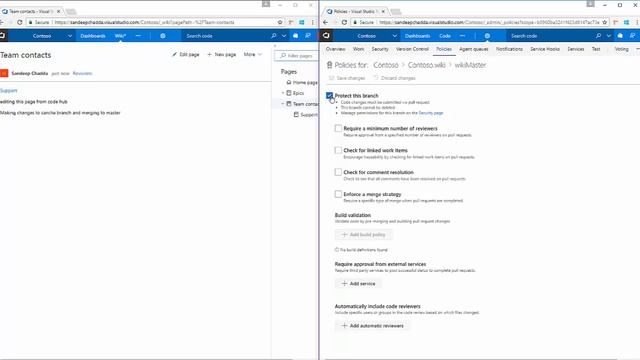Click the plus icon for New page

pyautogui.click(x=209, y=54)
